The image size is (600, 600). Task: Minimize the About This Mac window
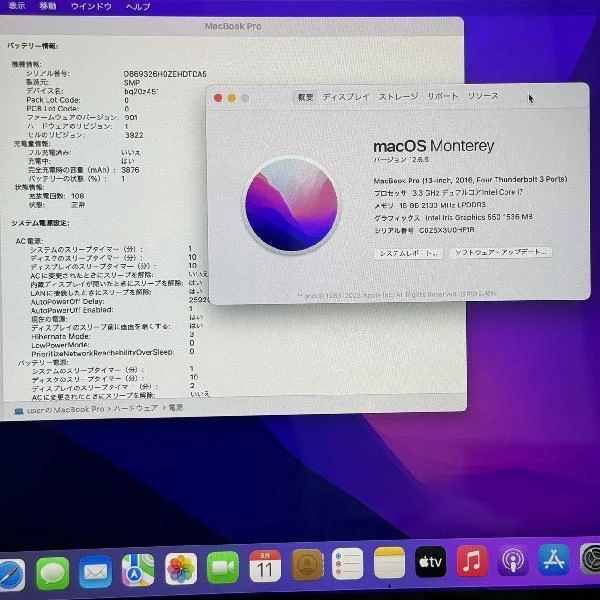coord(232,98)
